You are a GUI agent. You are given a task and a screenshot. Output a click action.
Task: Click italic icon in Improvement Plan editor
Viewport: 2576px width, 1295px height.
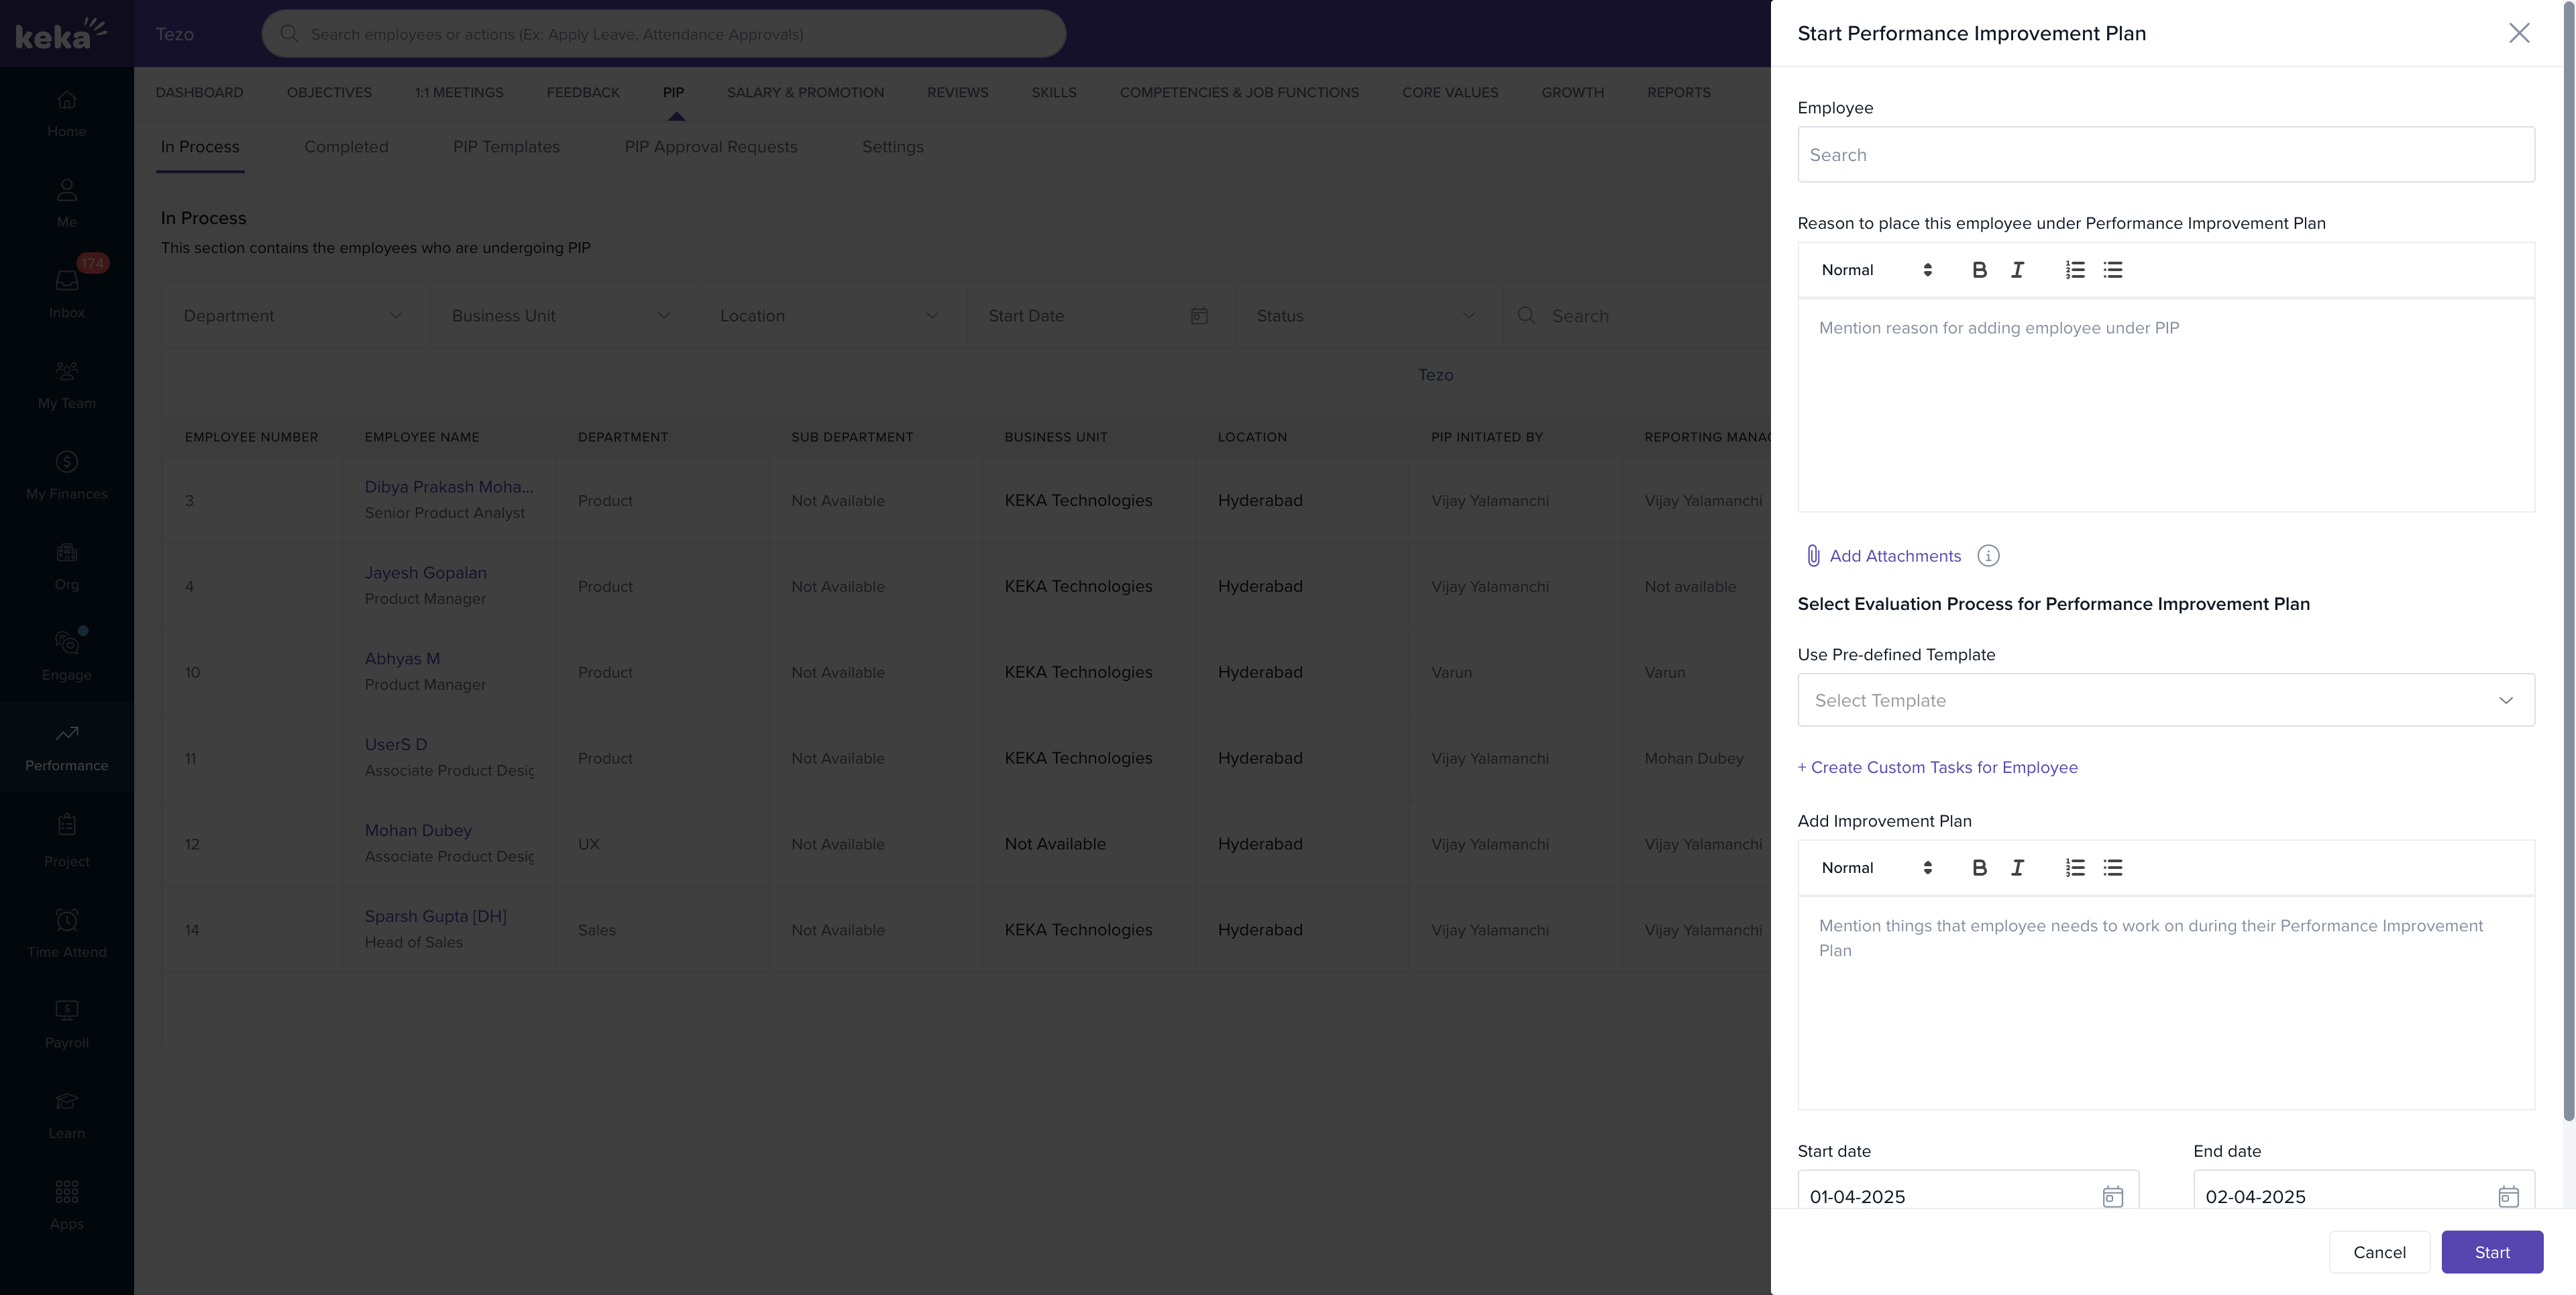2017,868
